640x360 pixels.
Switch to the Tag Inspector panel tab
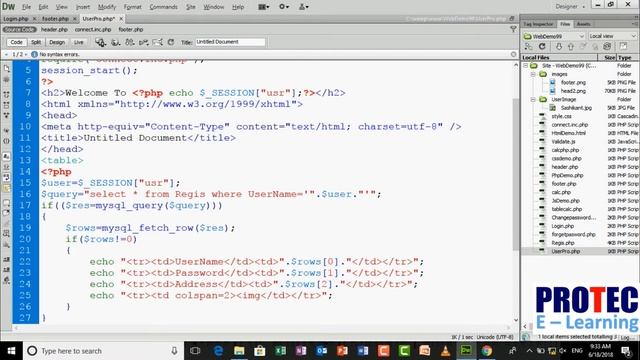click(x=538, y=24)
